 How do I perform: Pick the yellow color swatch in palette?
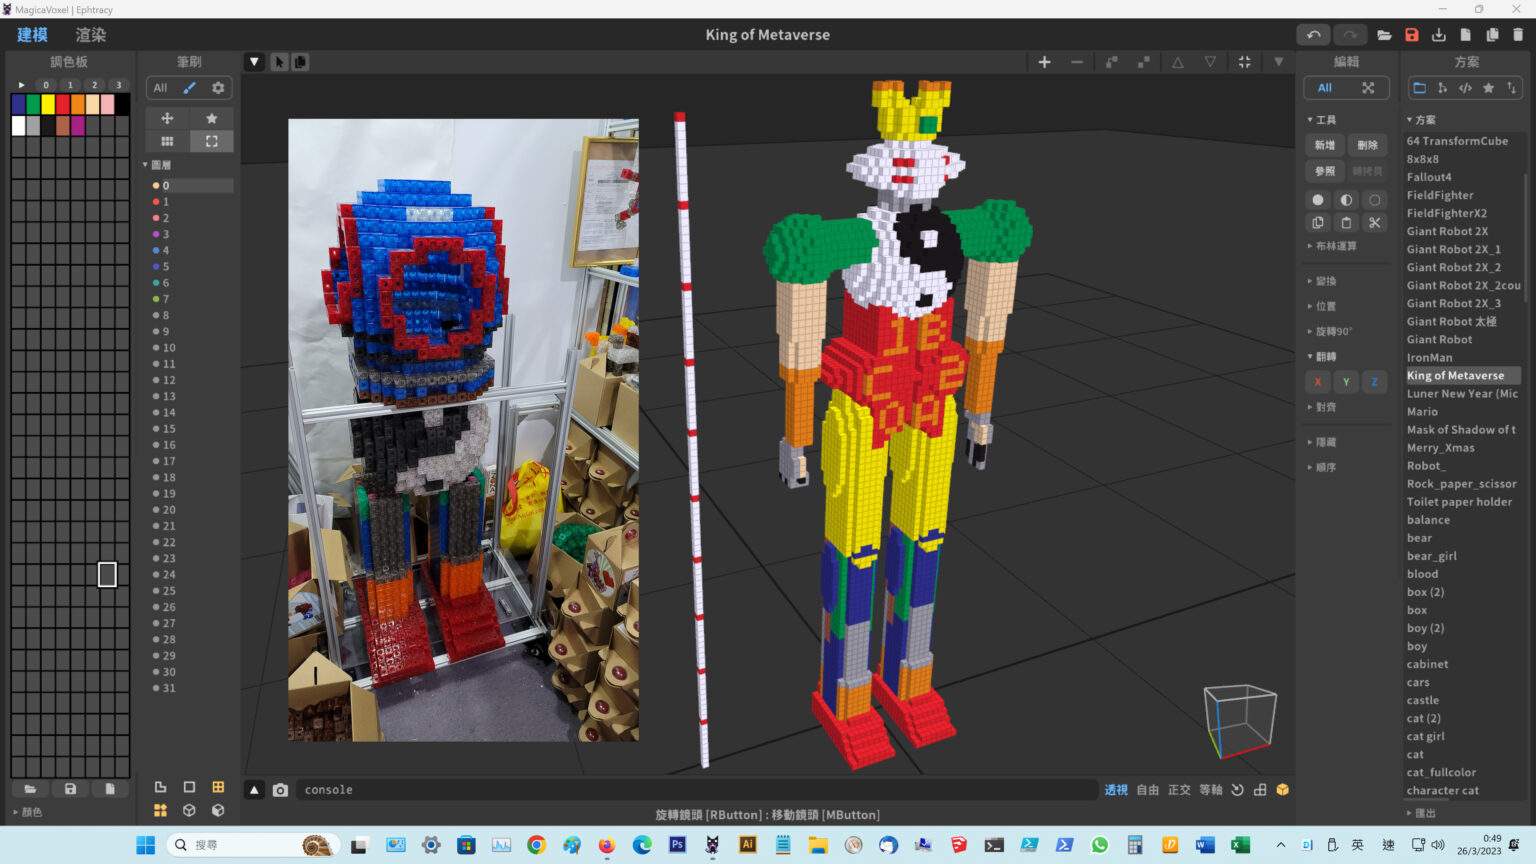point(47,104)
